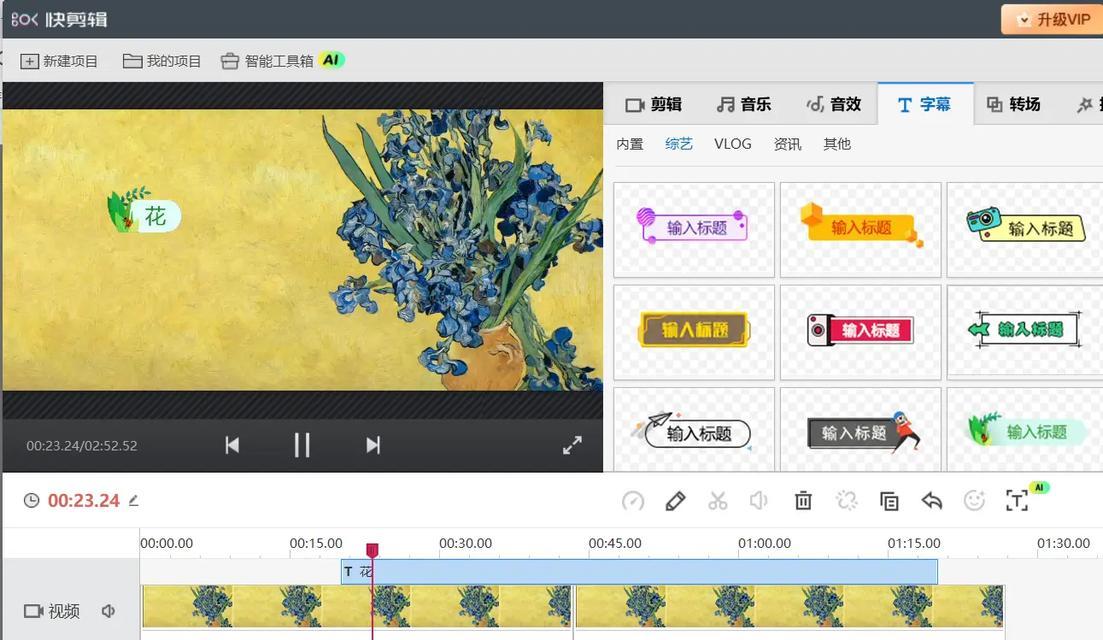Viewport: 1103px width, 640px height.
Task: Click the 01:00.00 mark on ruler
Action: (765, 544)
